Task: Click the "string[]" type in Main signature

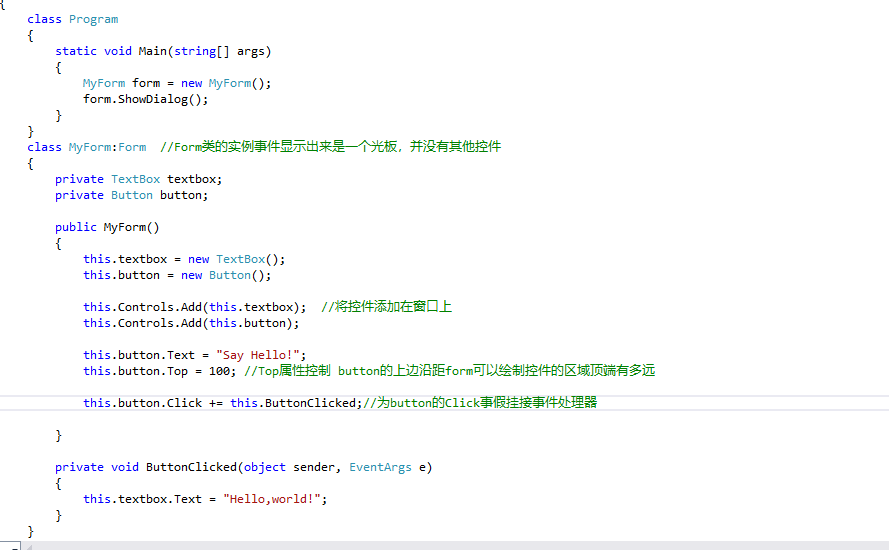Action: pos(202,52)
